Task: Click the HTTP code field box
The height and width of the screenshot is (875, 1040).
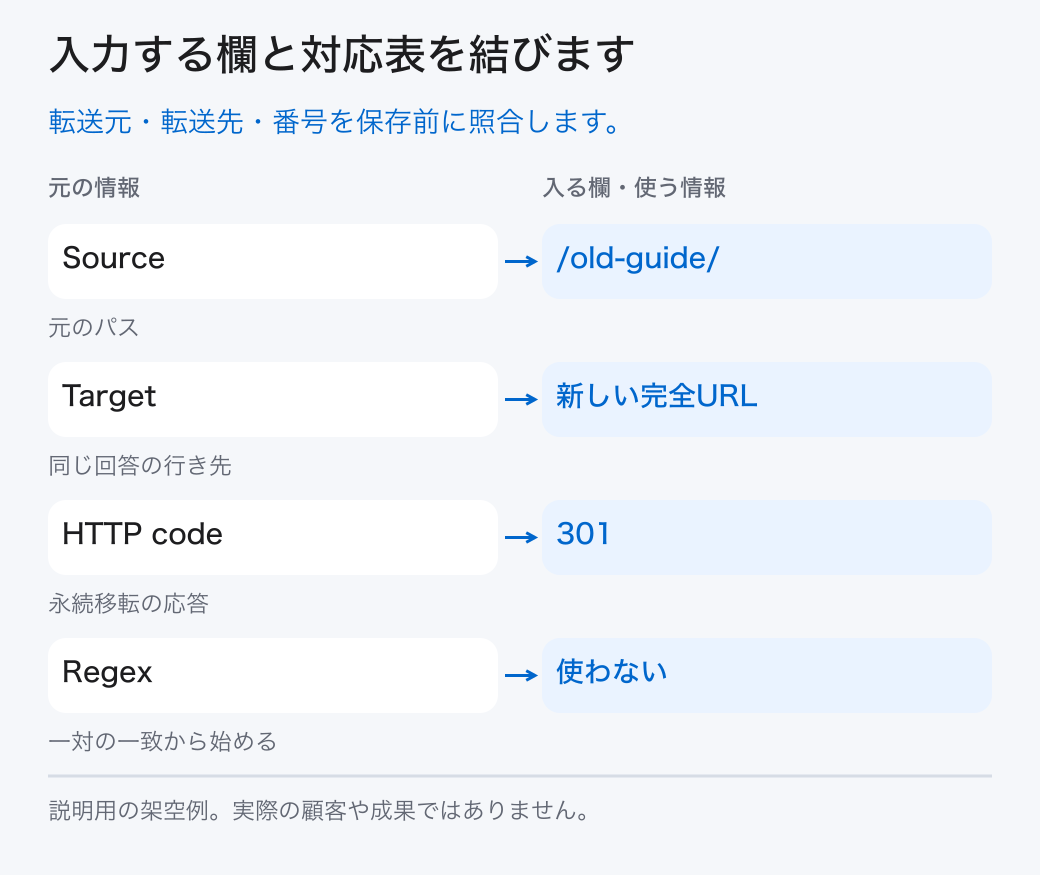Action: 273,537
